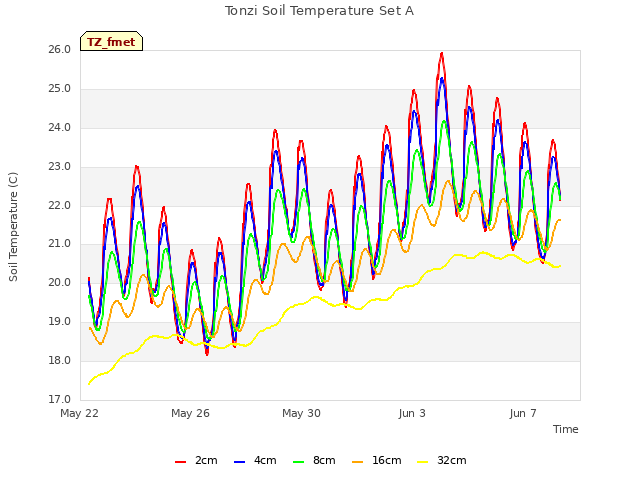Click the 17.0 y-axis tick label
Screen dimensions: 640x480
click(x=60, y=399)
